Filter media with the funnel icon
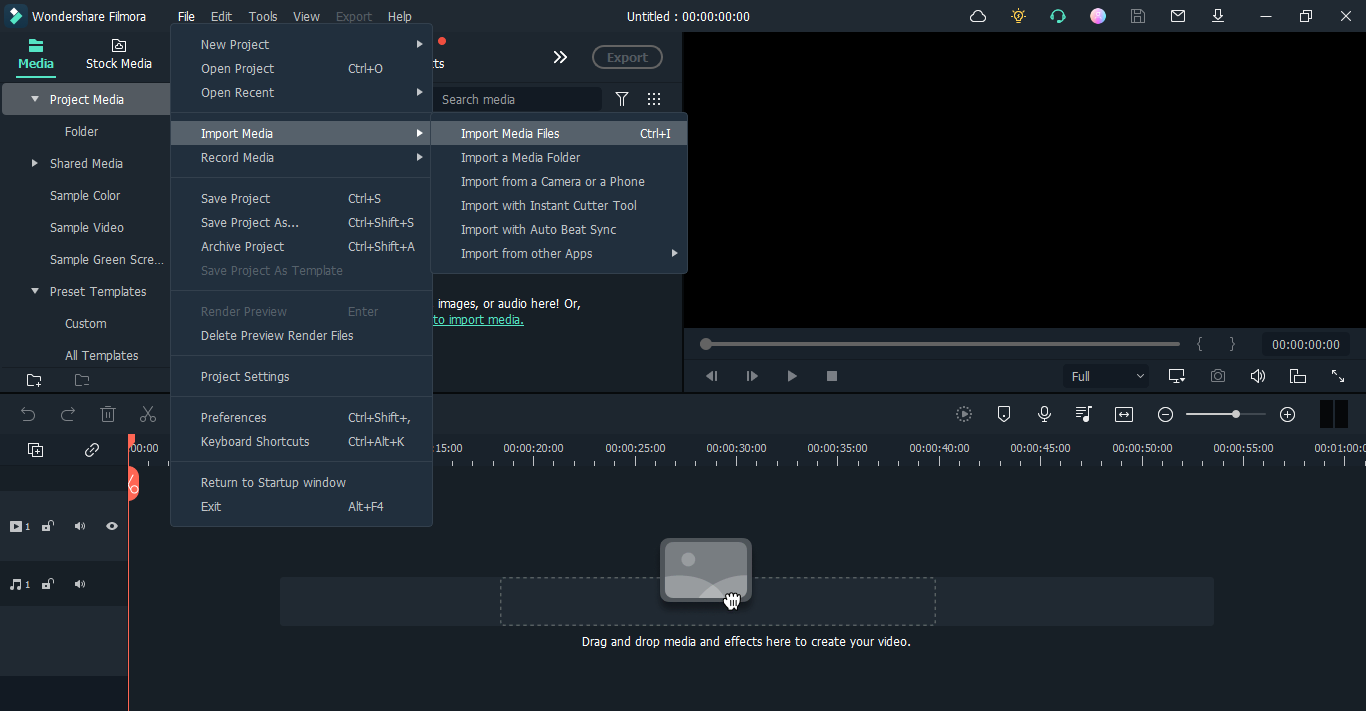Viewport: 1366px width, 711px height. (x=622, y=99)
